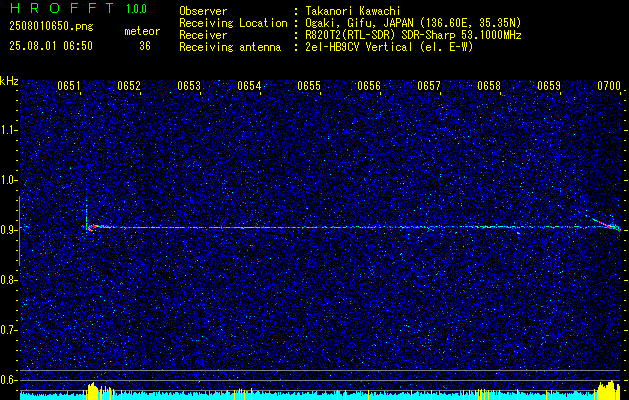Click the 0654 time marker
Viewport: 629px width, 400px height.
pyautogui.click(x=249, y=85)
